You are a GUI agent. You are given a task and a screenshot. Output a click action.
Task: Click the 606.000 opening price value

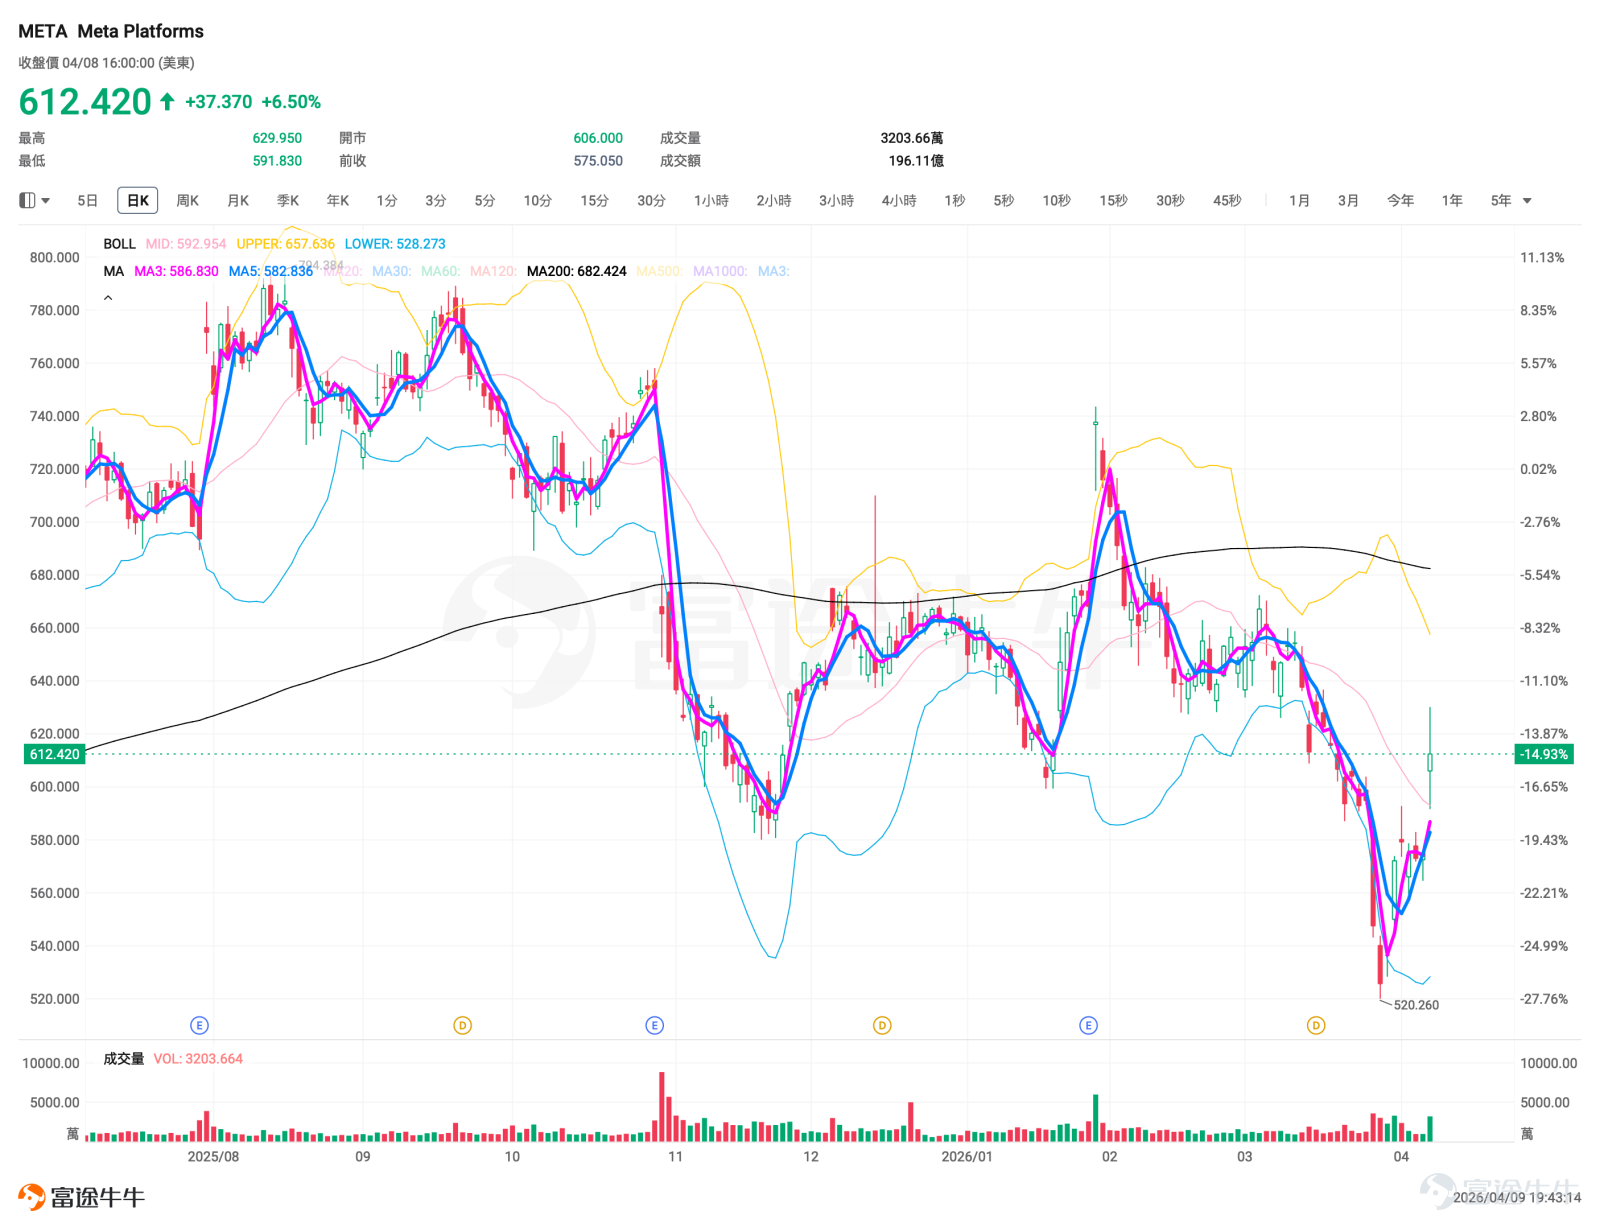click(598, 138)
